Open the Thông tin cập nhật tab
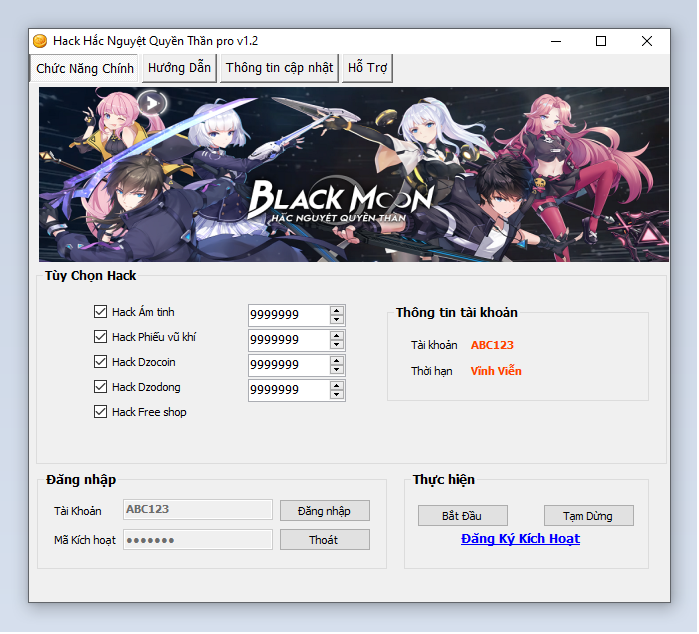 click(279, 68)
